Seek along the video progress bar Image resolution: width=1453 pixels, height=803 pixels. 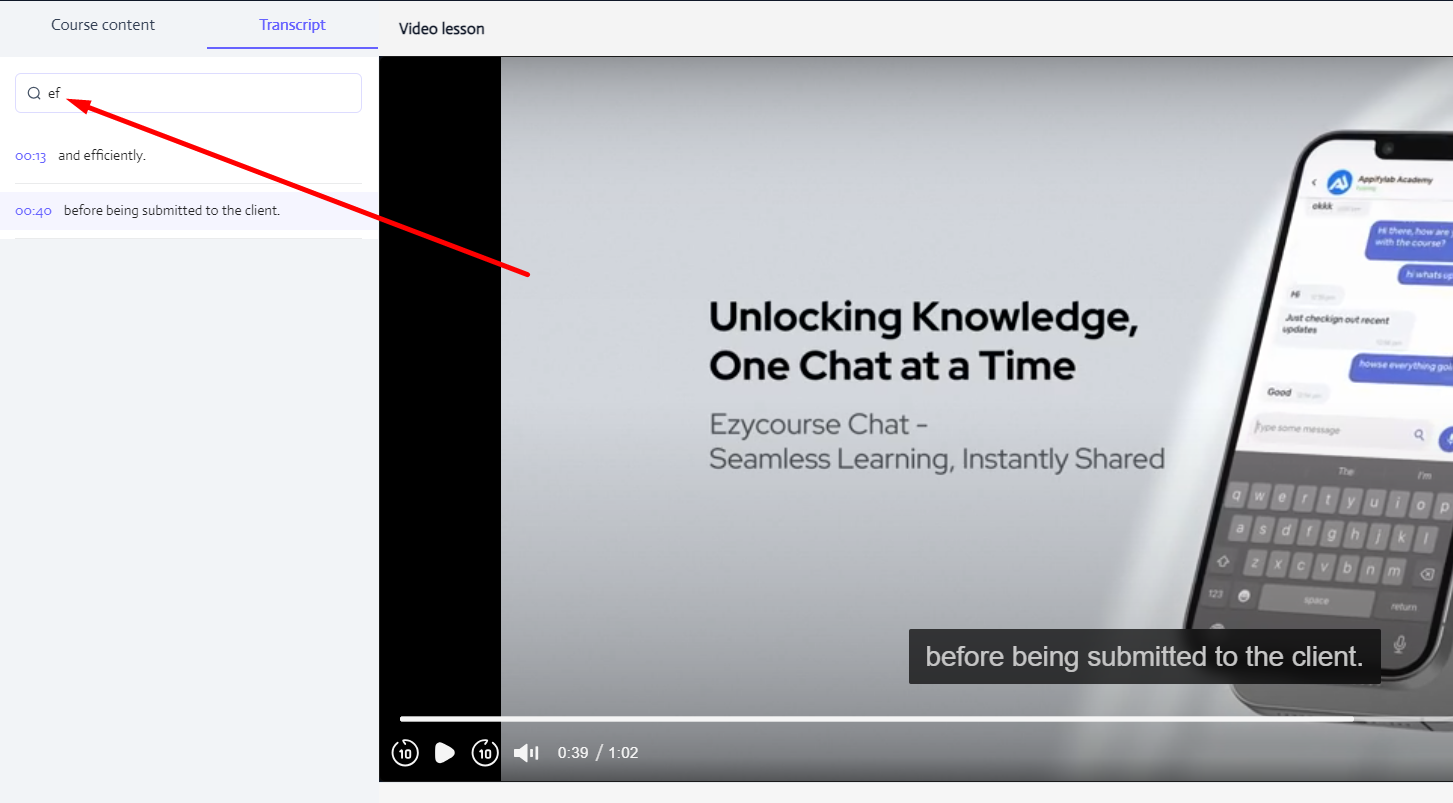(926, 719)
